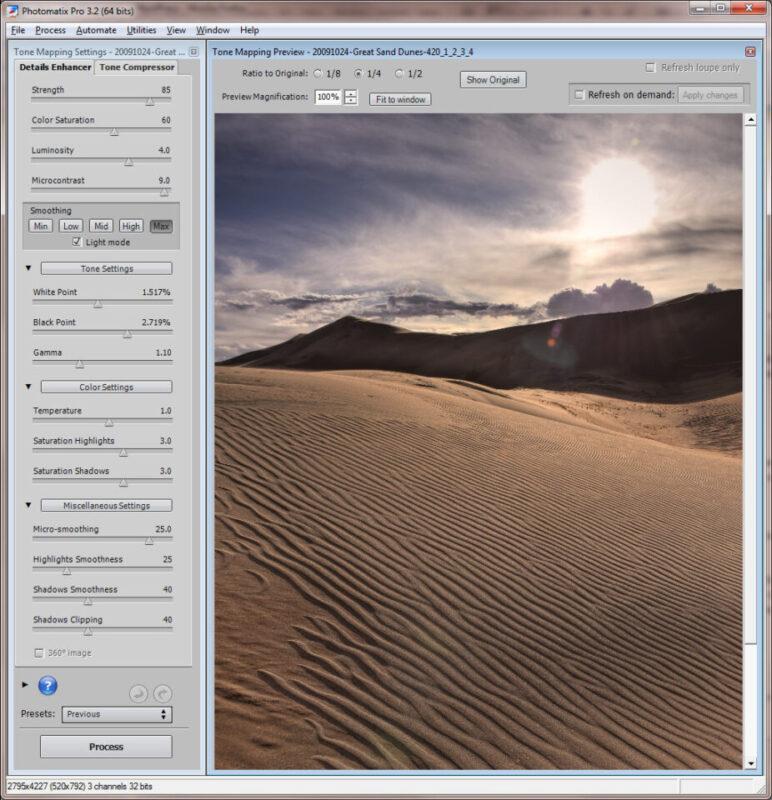
Task: Click the Strength slider handle
Action: tap(150, 101)
